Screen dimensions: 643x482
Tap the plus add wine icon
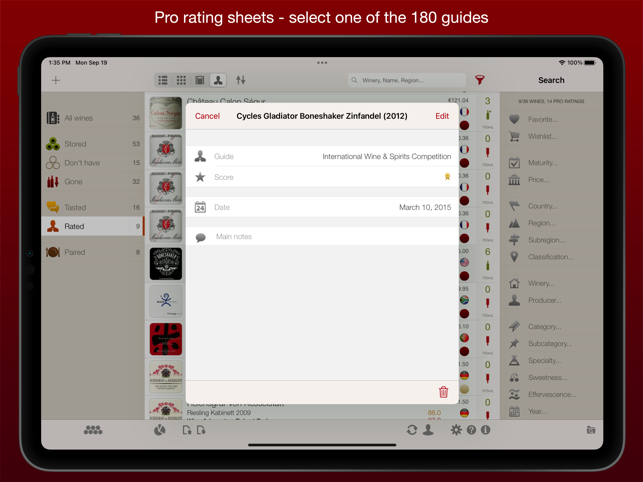click(x=56, y=80)
